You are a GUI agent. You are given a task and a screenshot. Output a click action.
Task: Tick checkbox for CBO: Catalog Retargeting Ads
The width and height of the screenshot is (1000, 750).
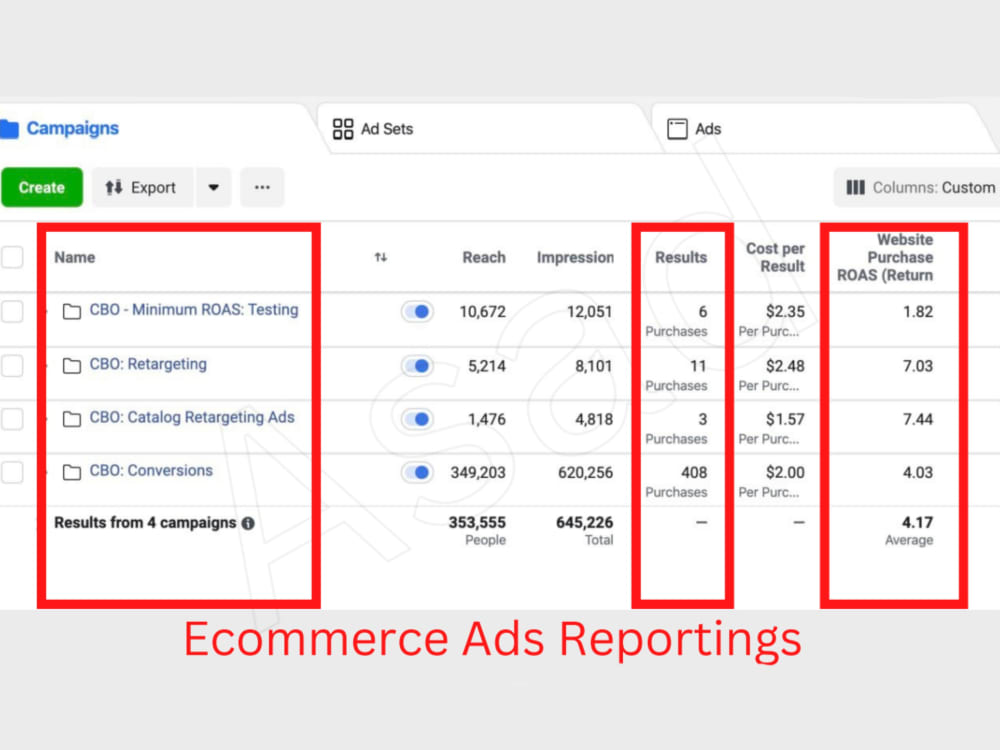click(11, 419)
